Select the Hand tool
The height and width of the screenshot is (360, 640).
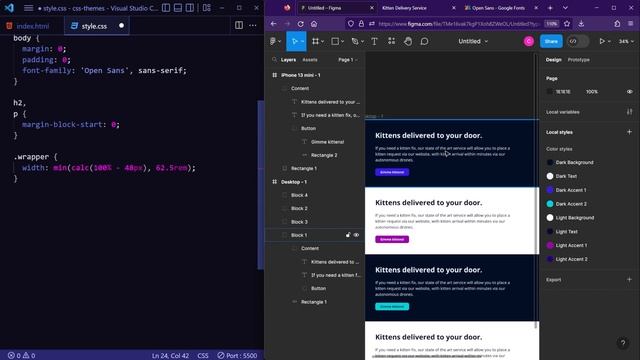(x=408, y=41)
